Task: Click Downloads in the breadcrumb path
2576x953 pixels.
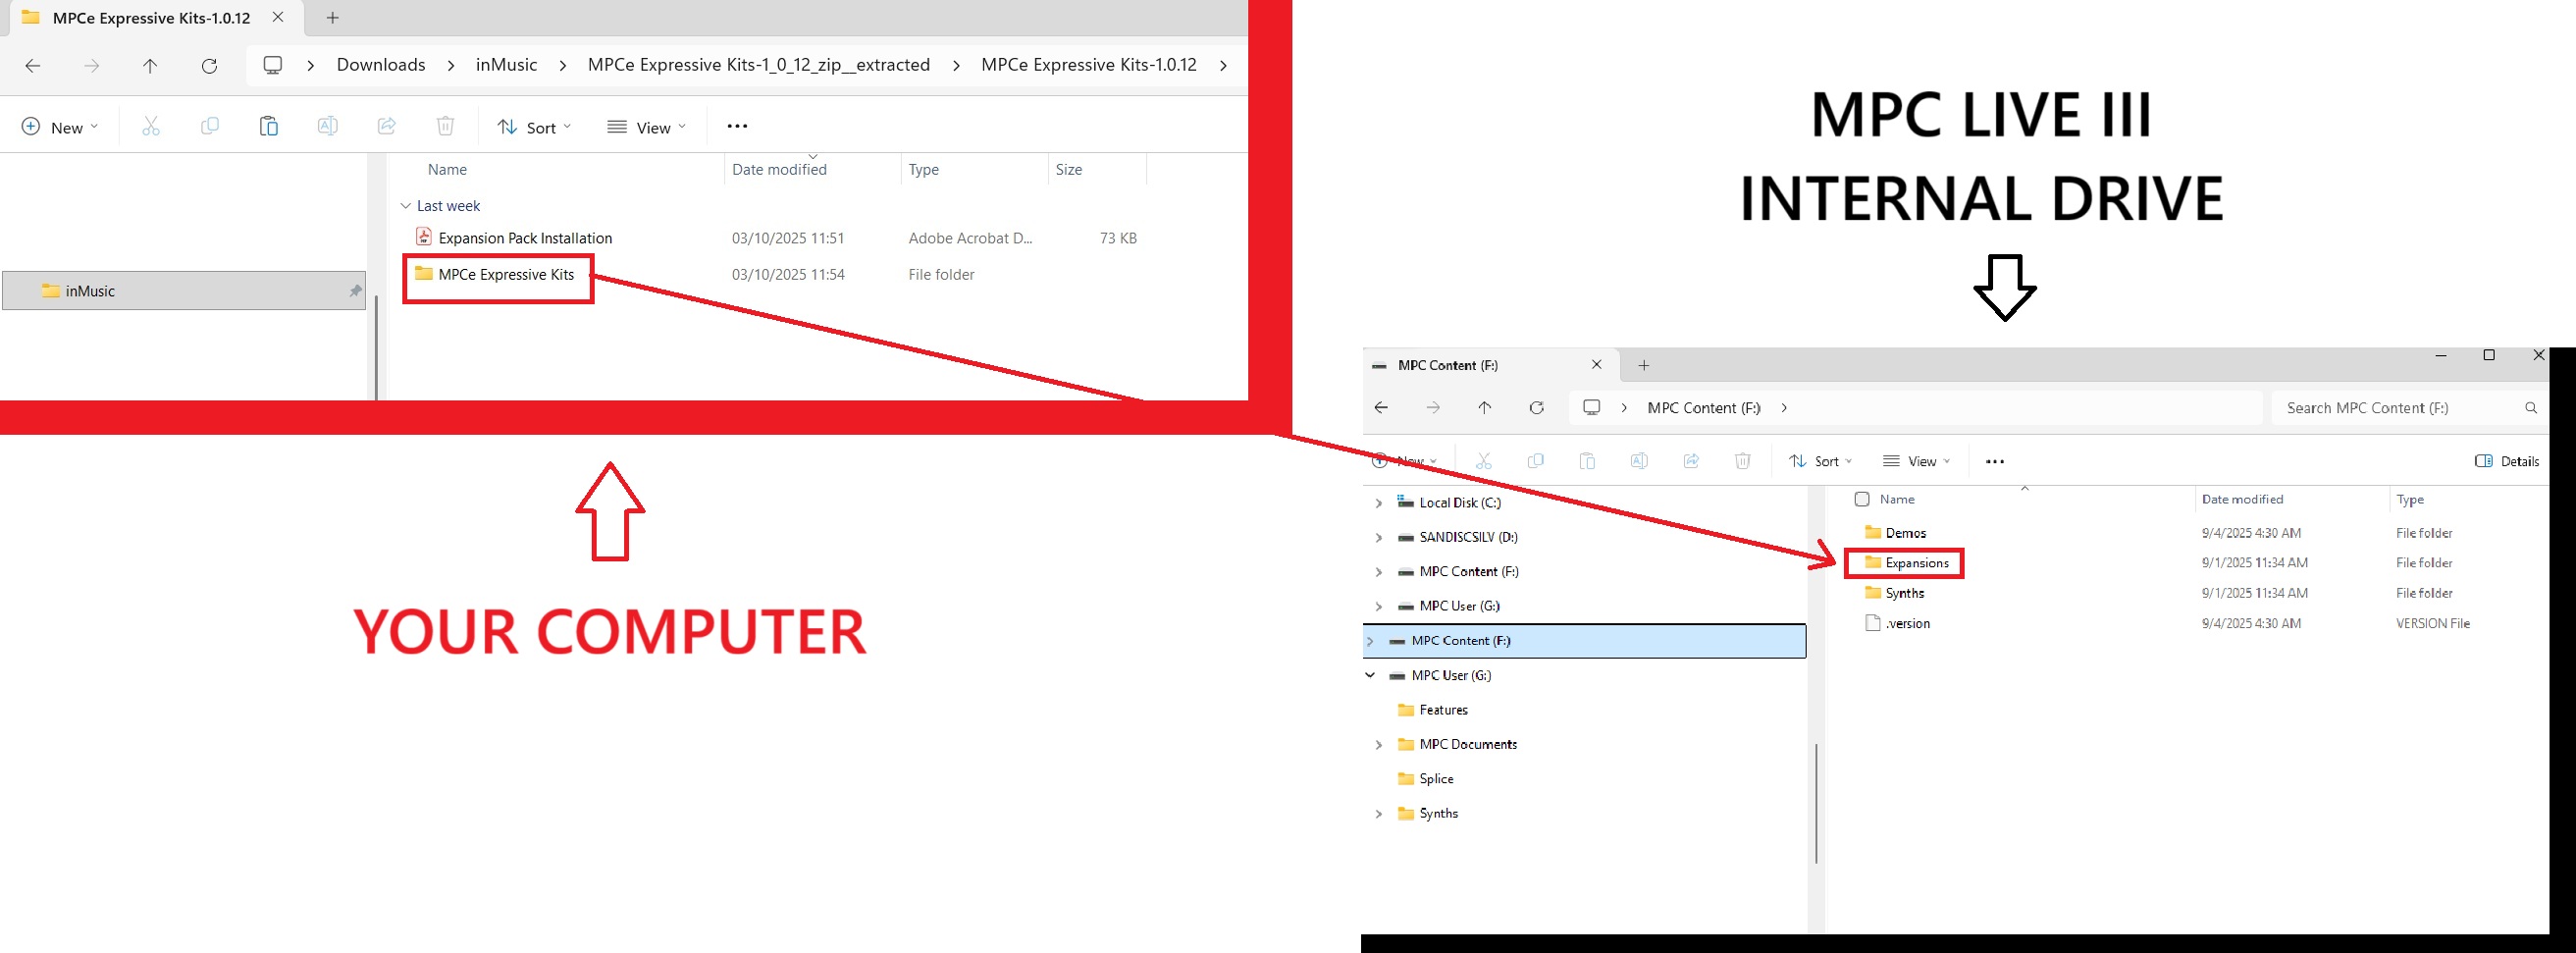Action: [x=381, y=65]
